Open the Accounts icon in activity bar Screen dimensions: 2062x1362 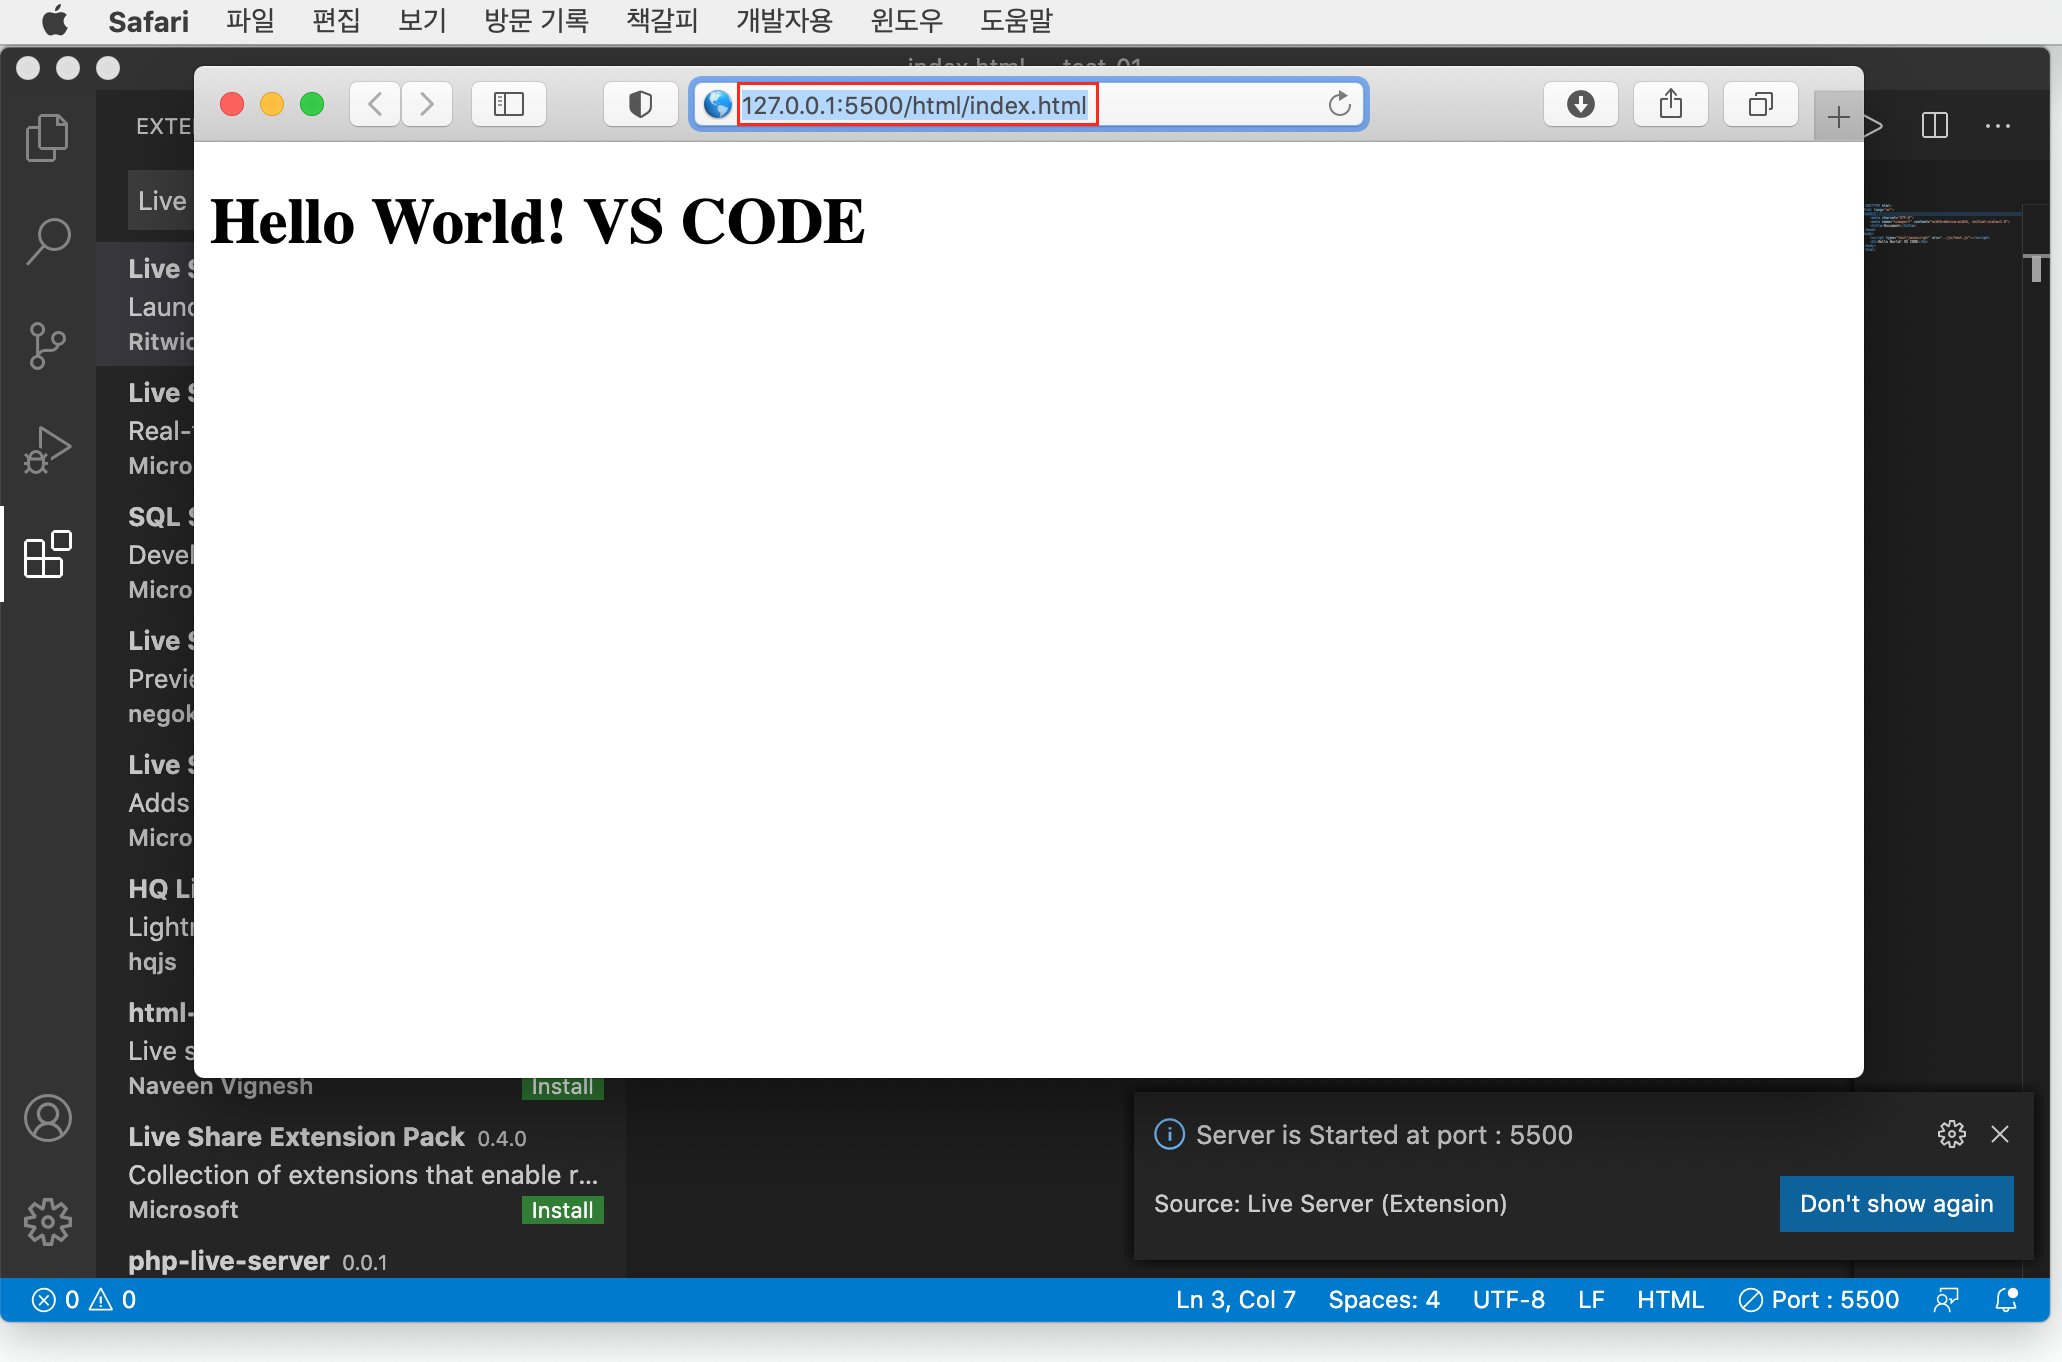[x=47, y=1117]
